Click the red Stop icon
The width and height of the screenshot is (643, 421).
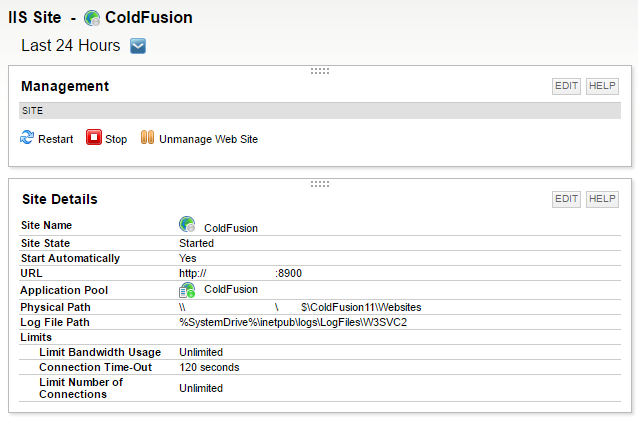click(93, 137)
